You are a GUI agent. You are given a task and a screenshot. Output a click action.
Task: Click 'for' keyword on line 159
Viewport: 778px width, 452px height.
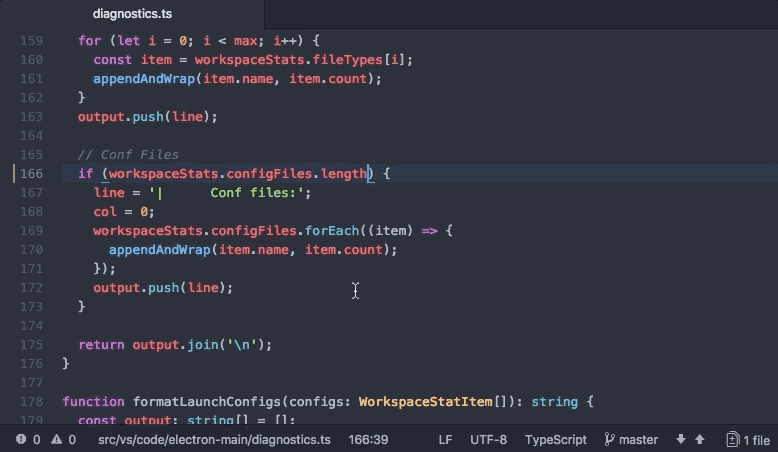pyautogui.click(x=89, y=41)
